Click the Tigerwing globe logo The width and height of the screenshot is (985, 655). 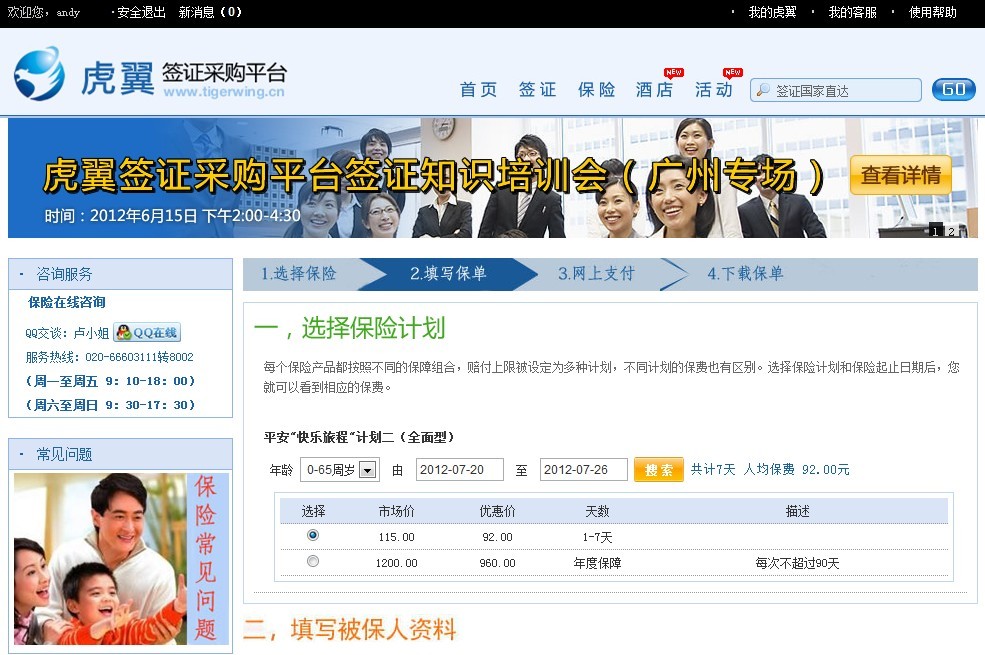(x=40, y=74)
